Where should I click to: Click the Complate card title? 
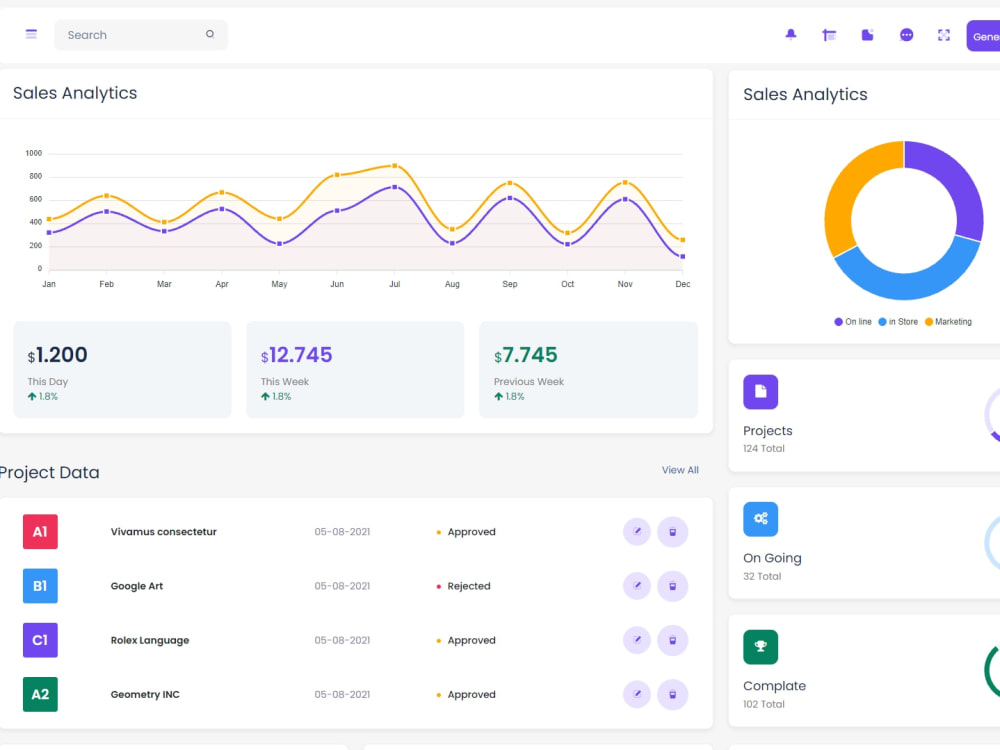pos(774,686)
